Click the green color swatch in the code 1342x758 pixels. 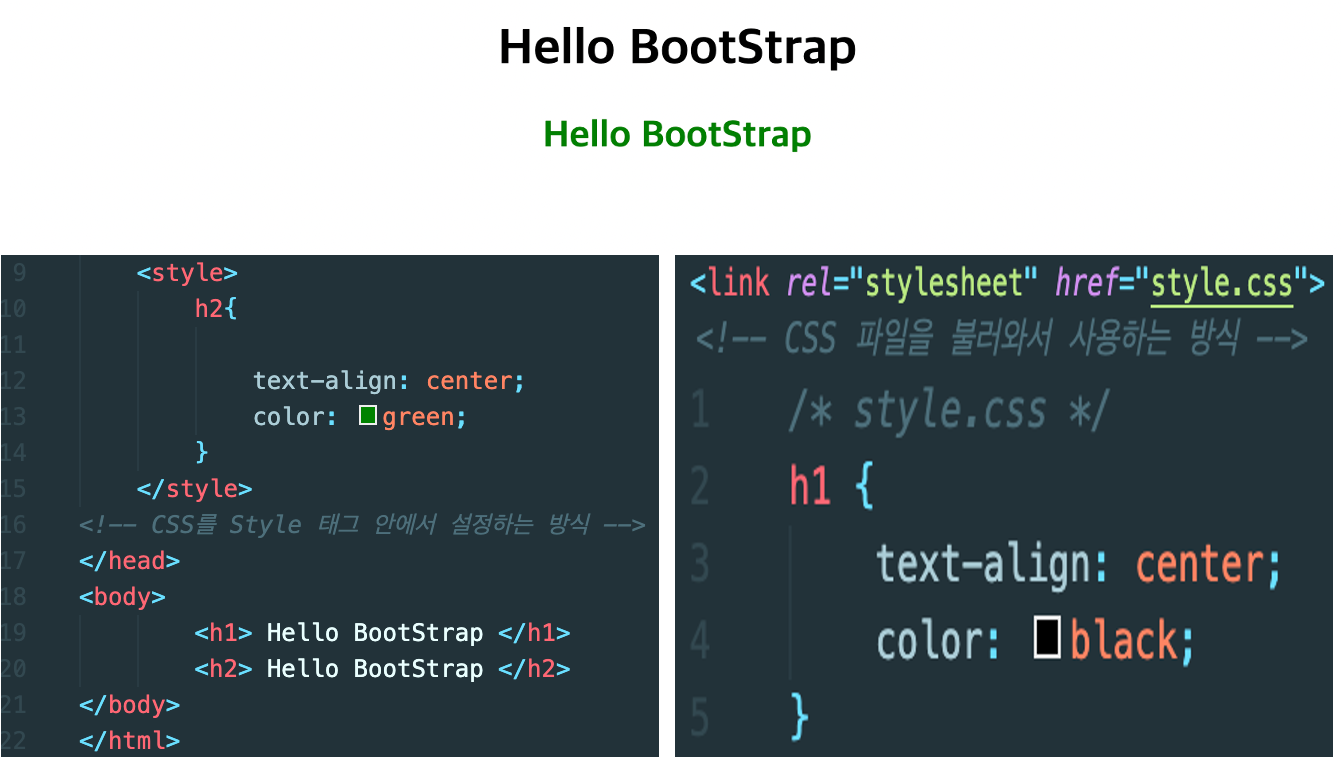click(367, 415)
